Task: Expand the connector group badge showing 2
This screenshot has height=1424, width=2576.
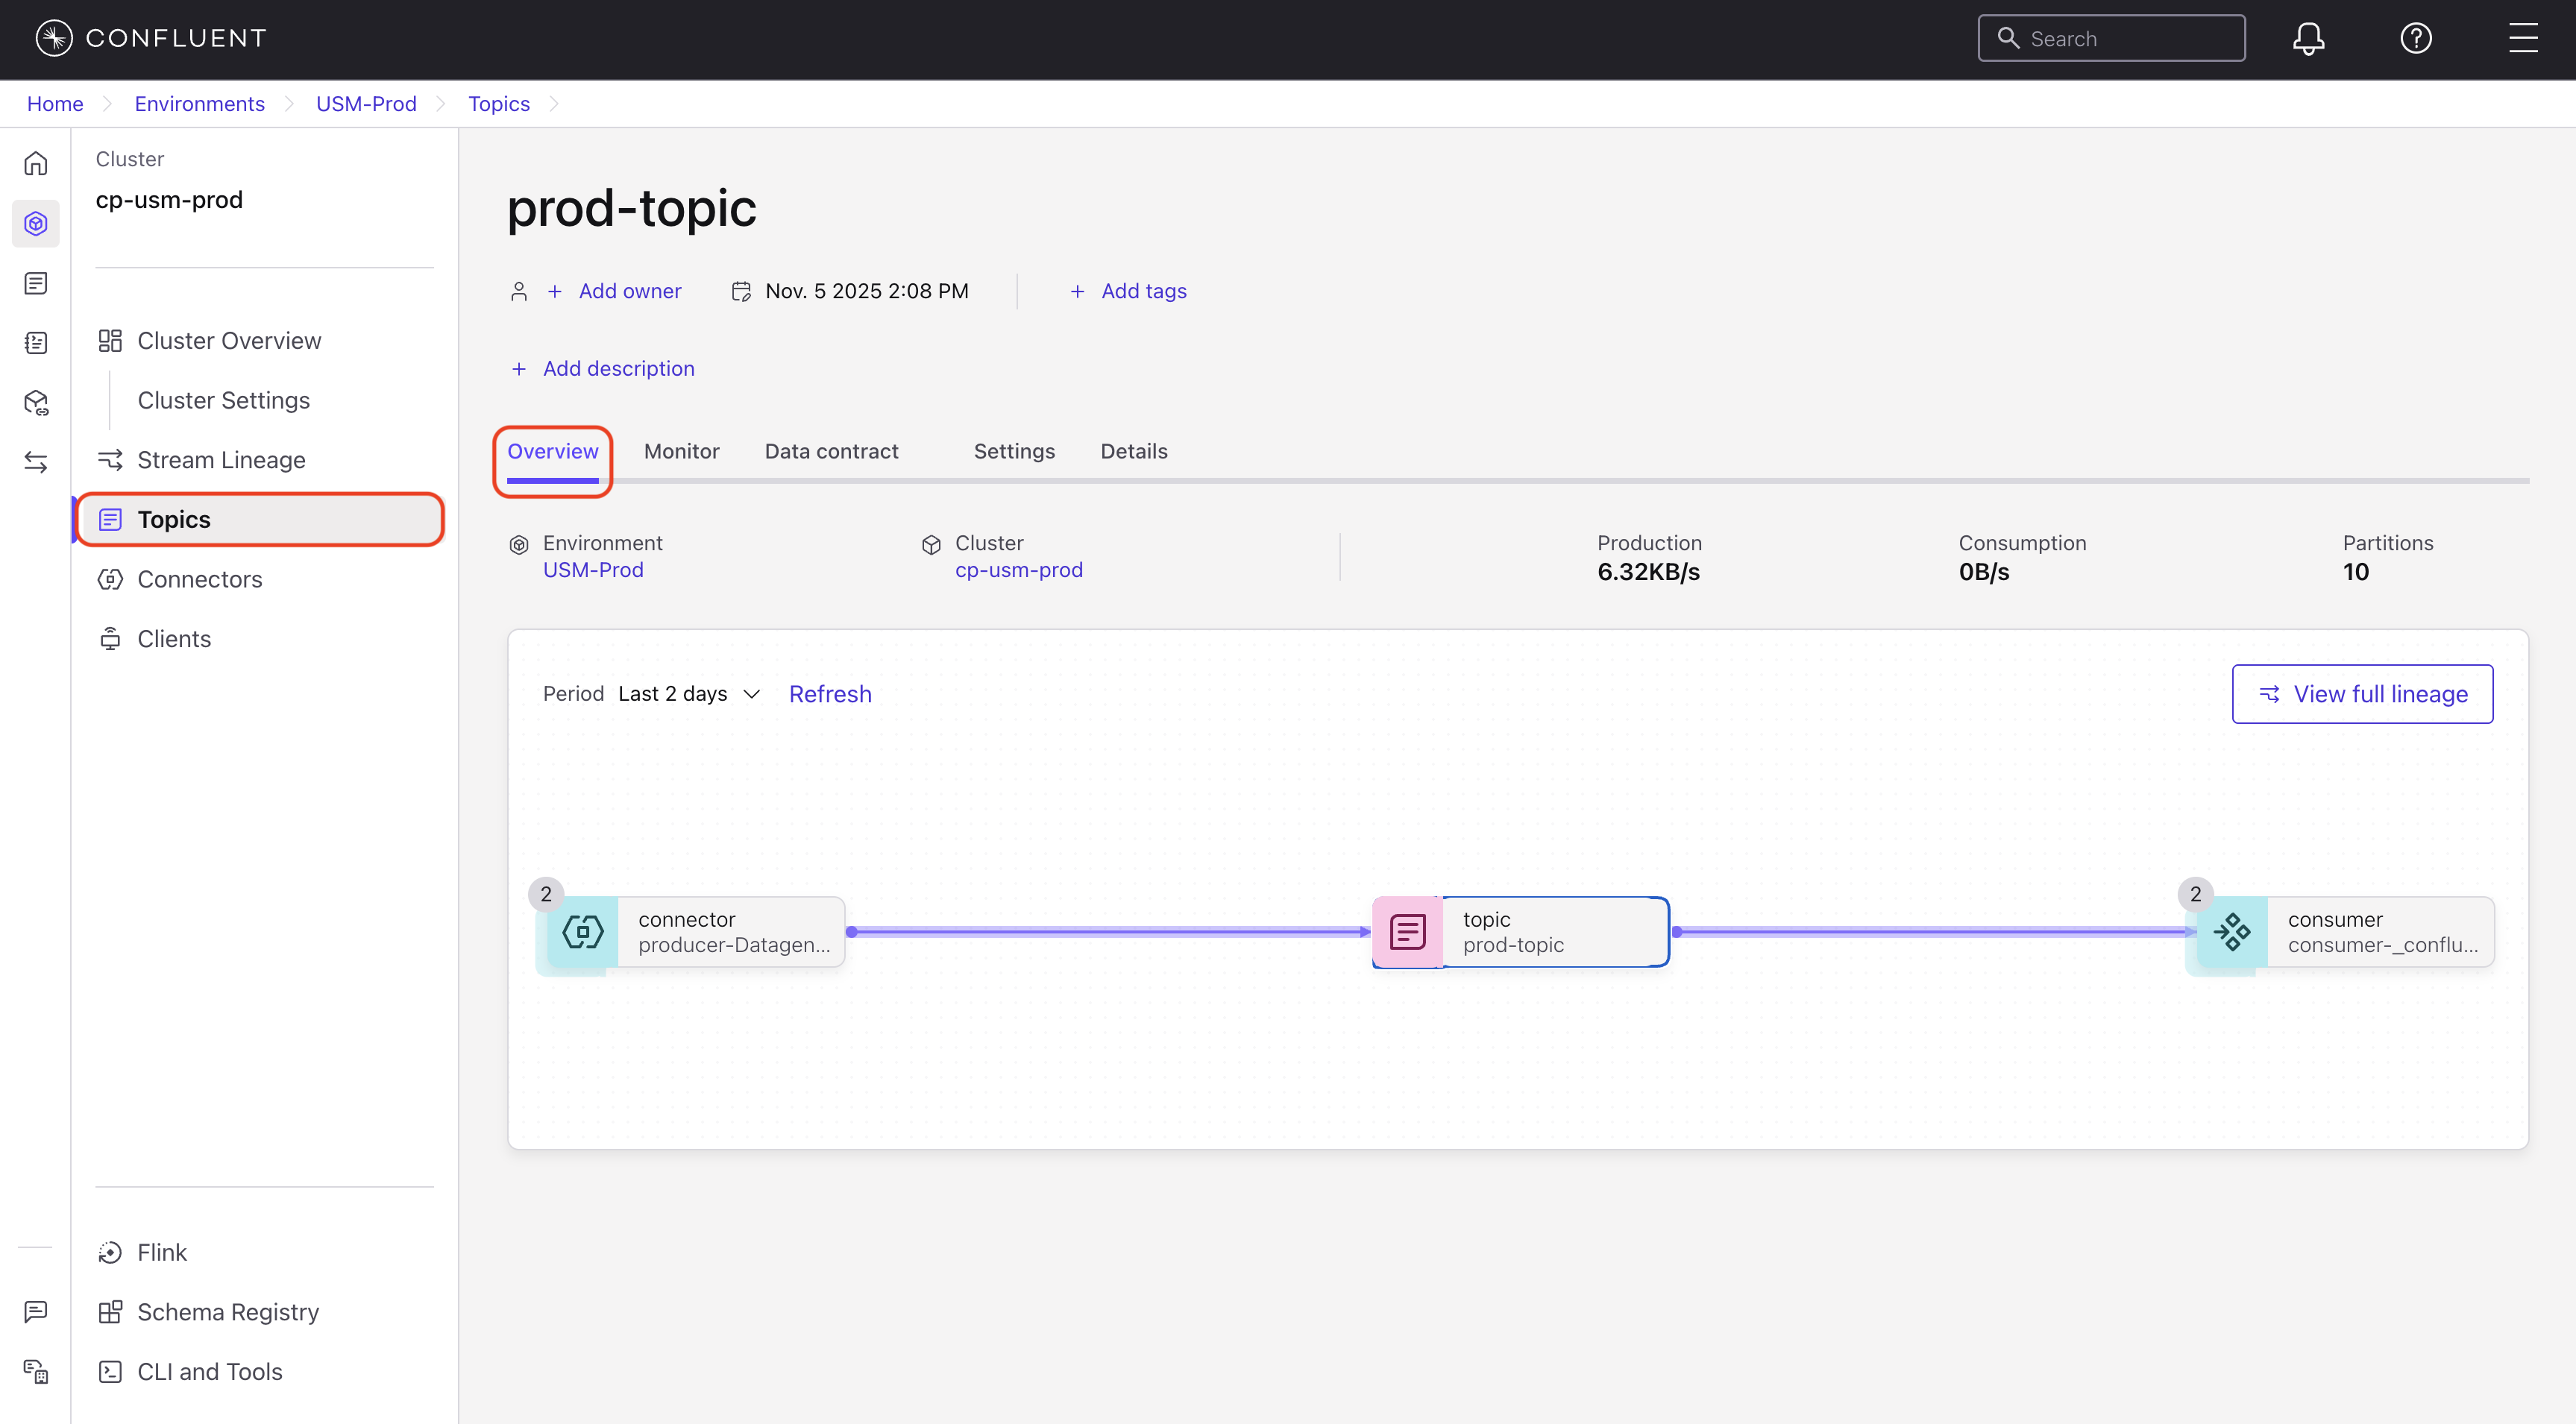Action: pyautogui.click(x=546, y=894)
